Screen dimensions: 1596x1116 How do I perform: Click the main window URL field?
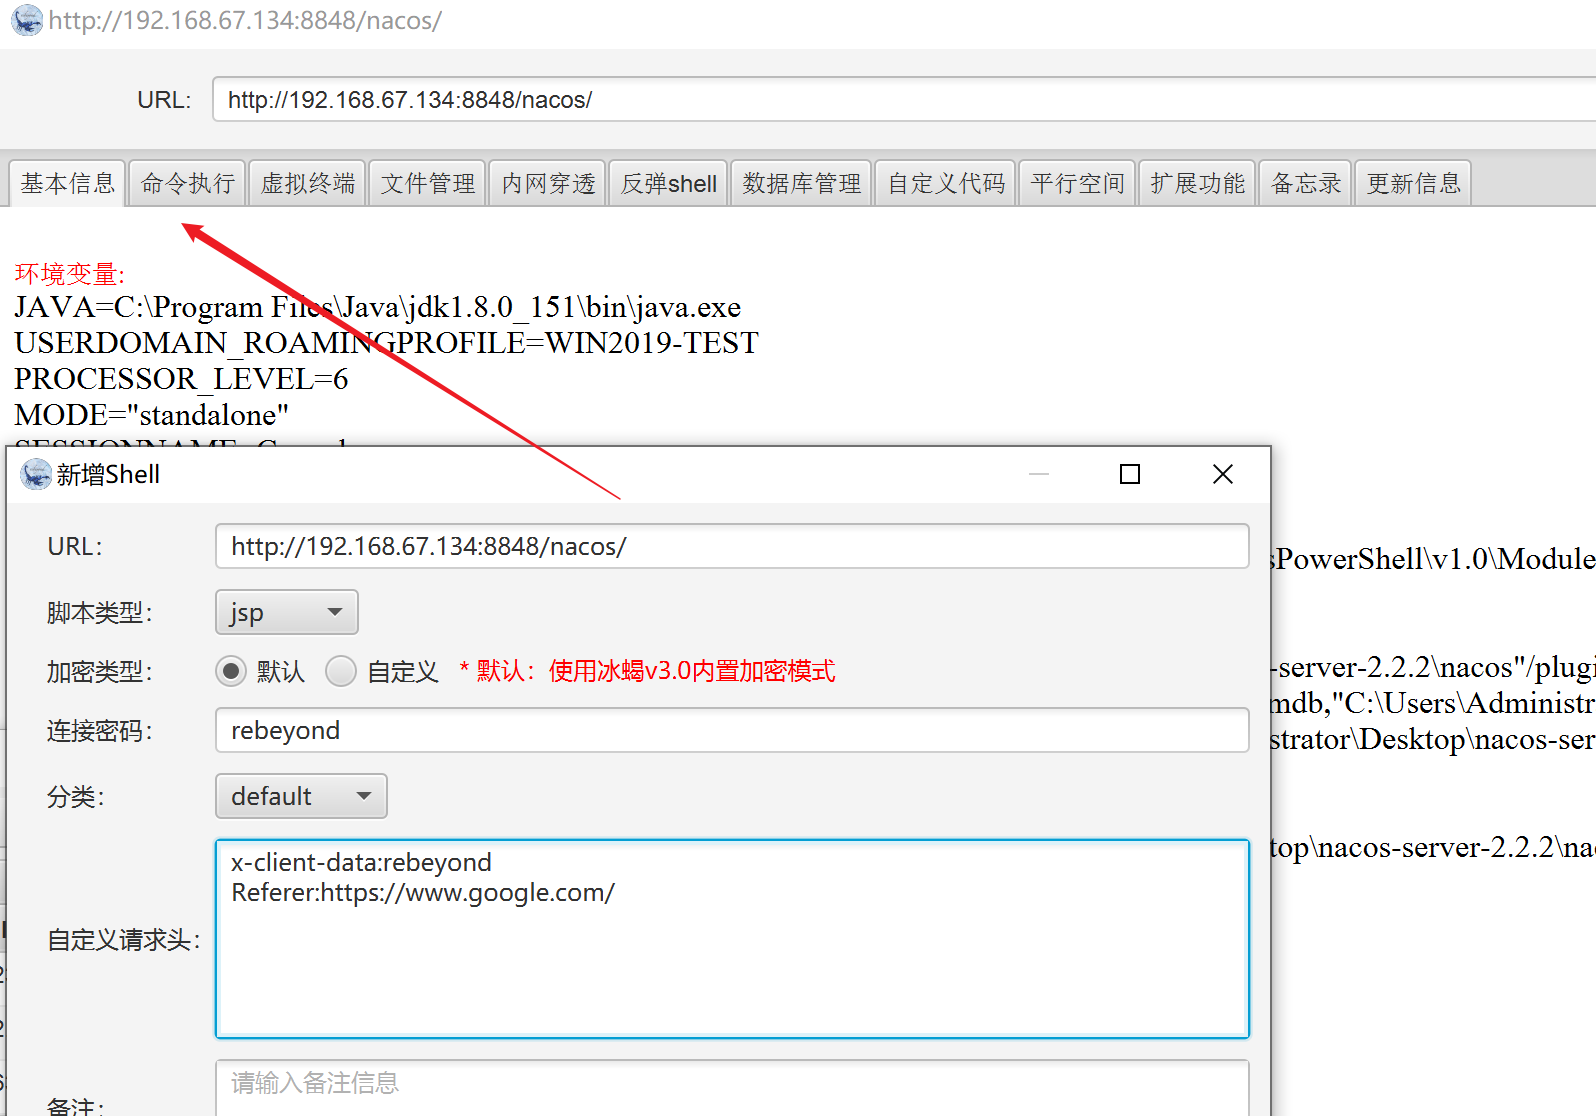pyautogui.click(x=904, y=99)
